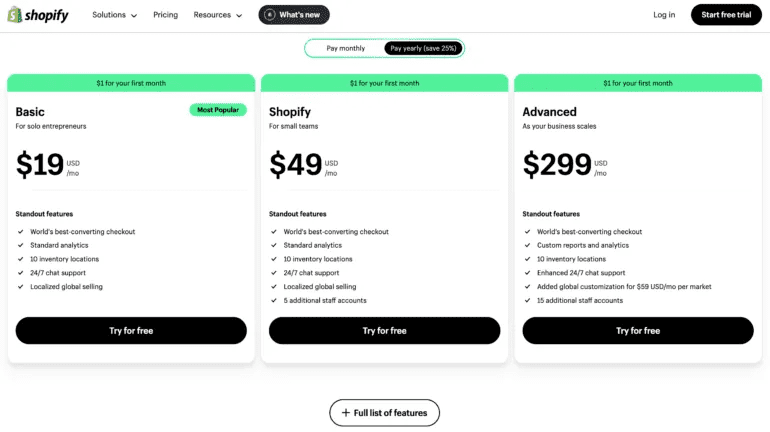Image resolution: width=770 pixels, height=432 pixels.
Task: Click checkmark next to 15 additional staff accounts
Action: 527,300
